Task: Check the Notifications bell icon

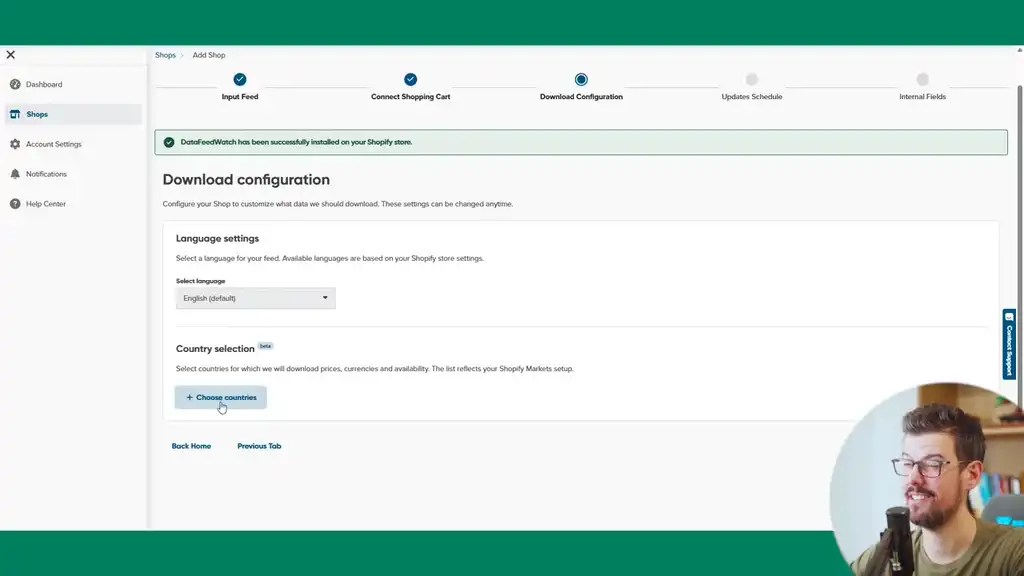Action: pos(14,174)
